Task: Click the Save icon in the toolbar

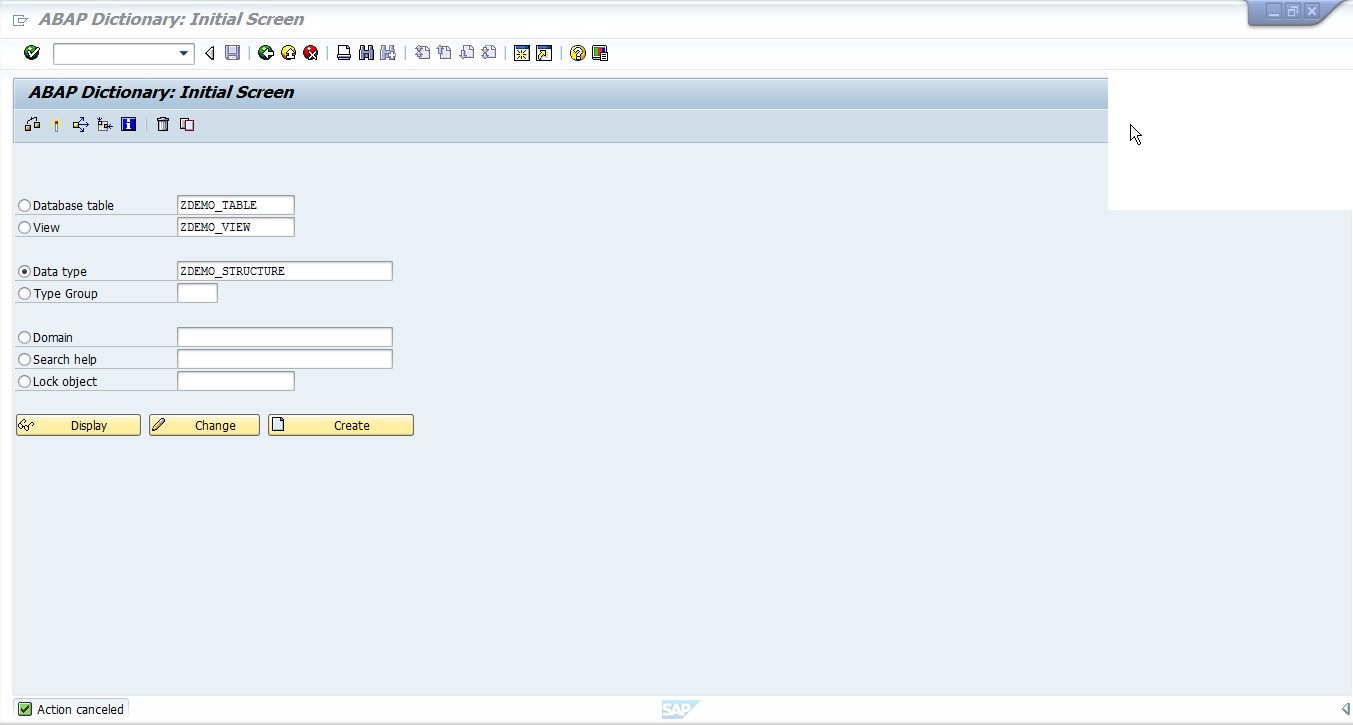Action: click(x=232, y=53)
